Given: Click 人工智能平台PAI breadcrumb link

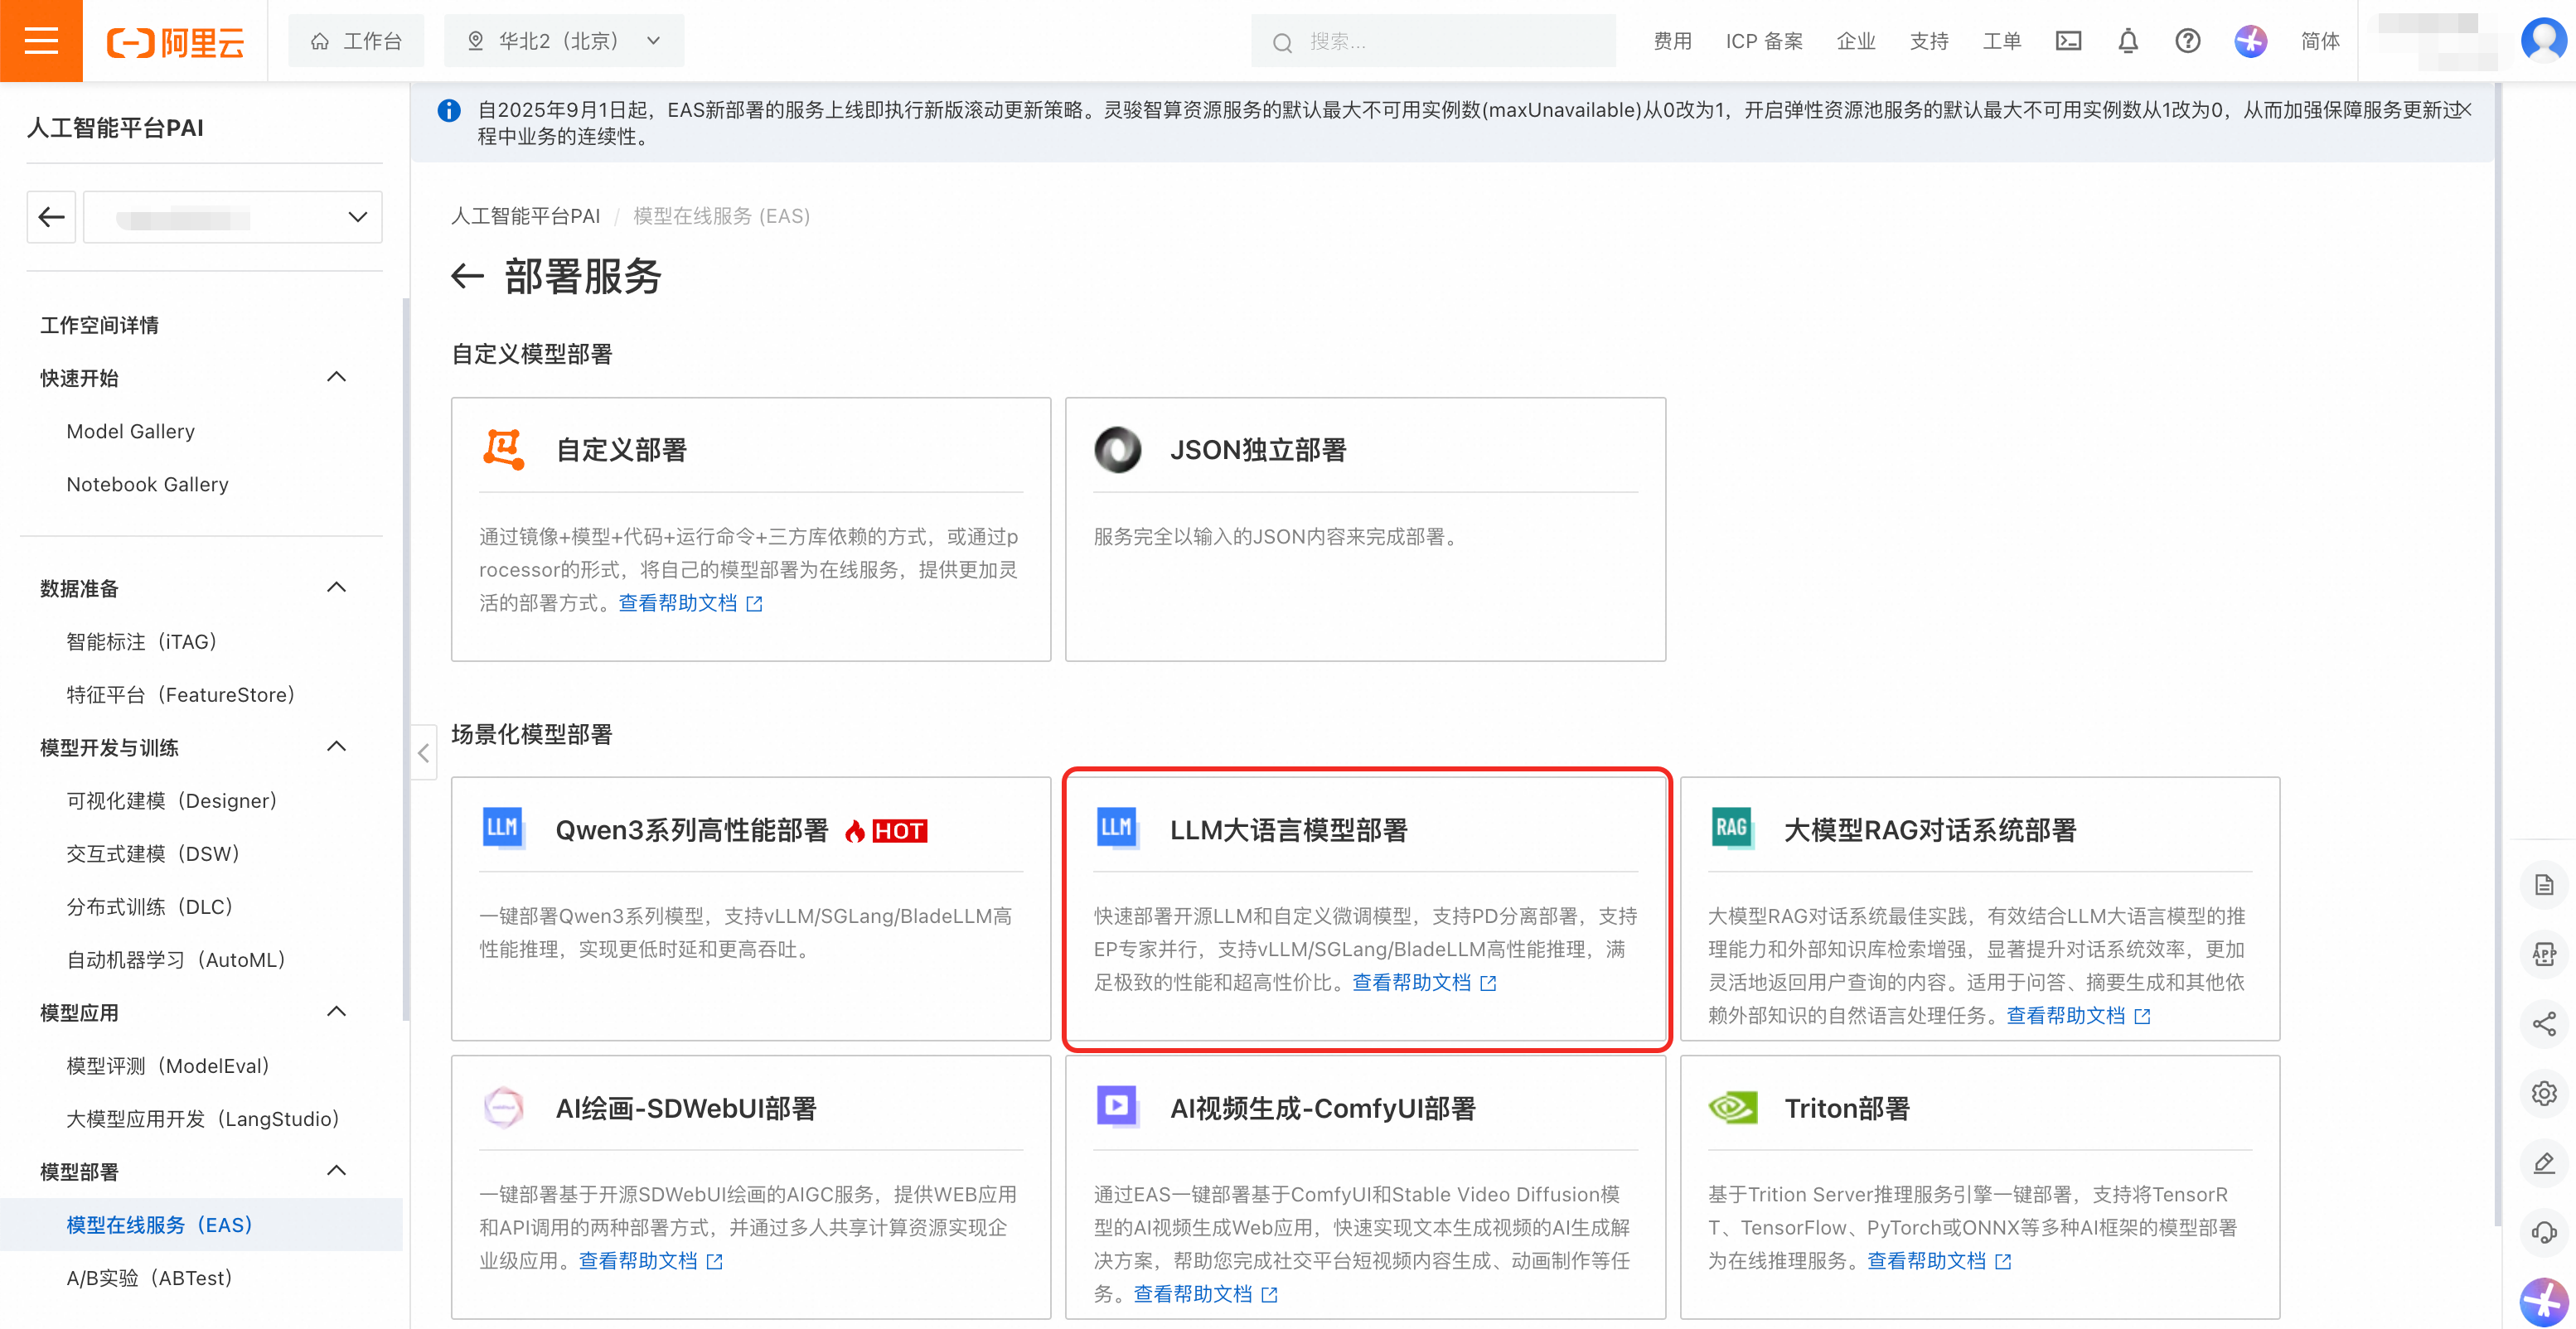Looking at the screenshot, I should click(x=525, y=216).
